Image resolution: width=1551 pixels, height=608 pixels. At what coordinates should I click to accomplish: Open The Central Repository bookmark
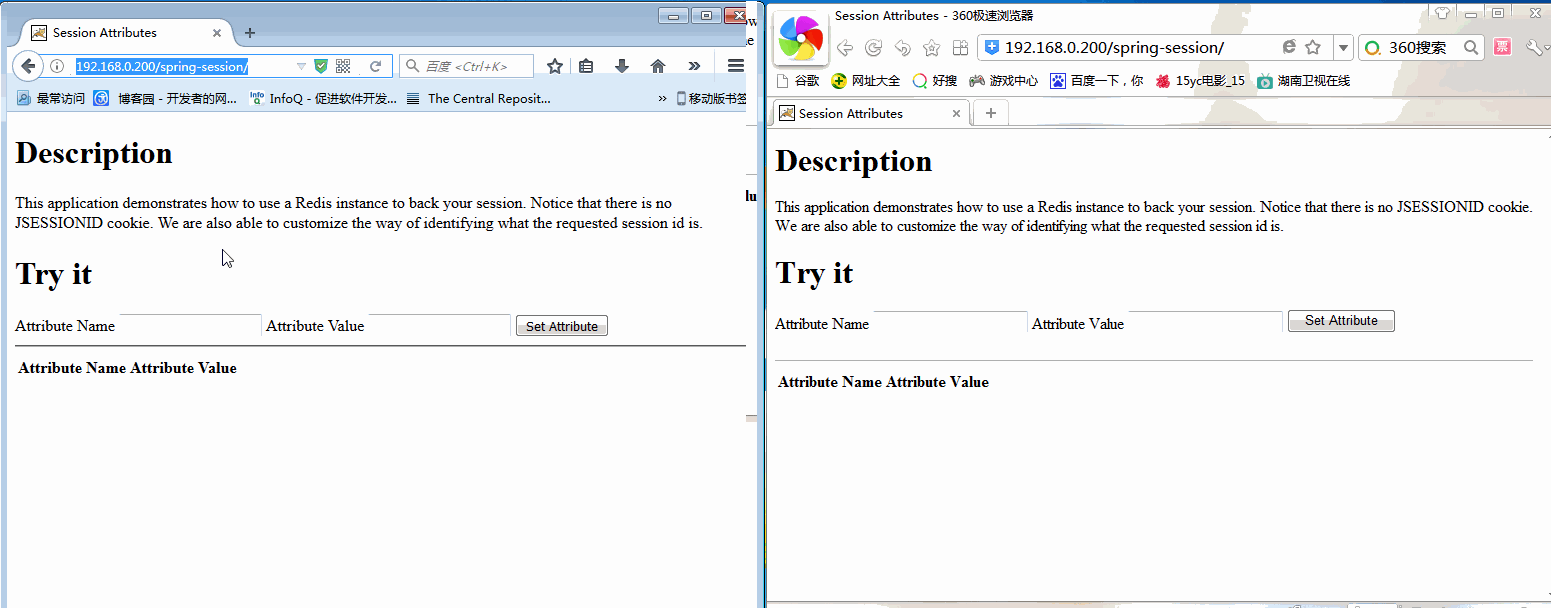pos(479,98)
